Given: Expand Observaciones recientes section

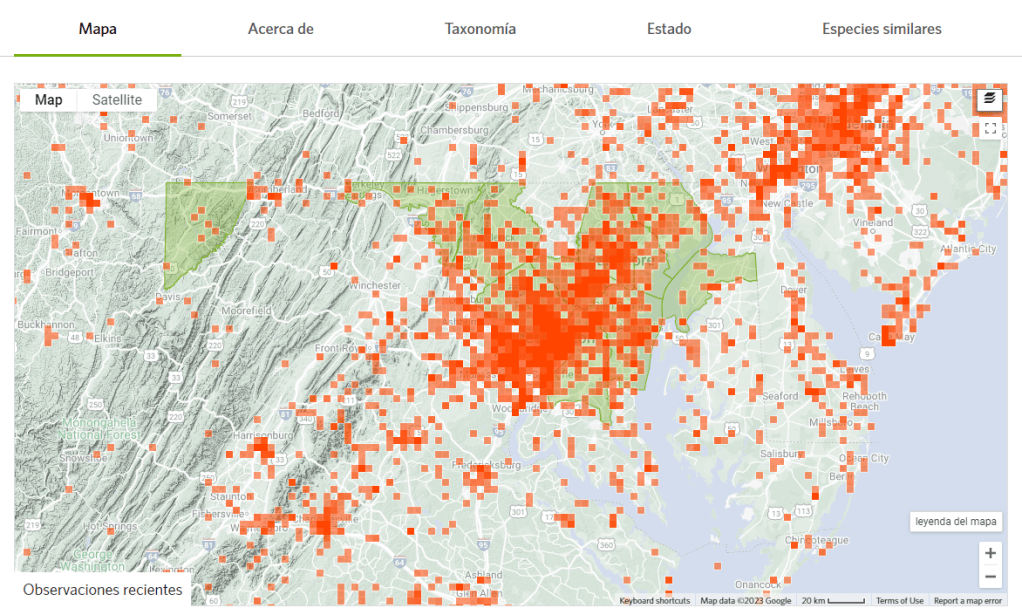Looking at the screenshot, I should 102,590.
